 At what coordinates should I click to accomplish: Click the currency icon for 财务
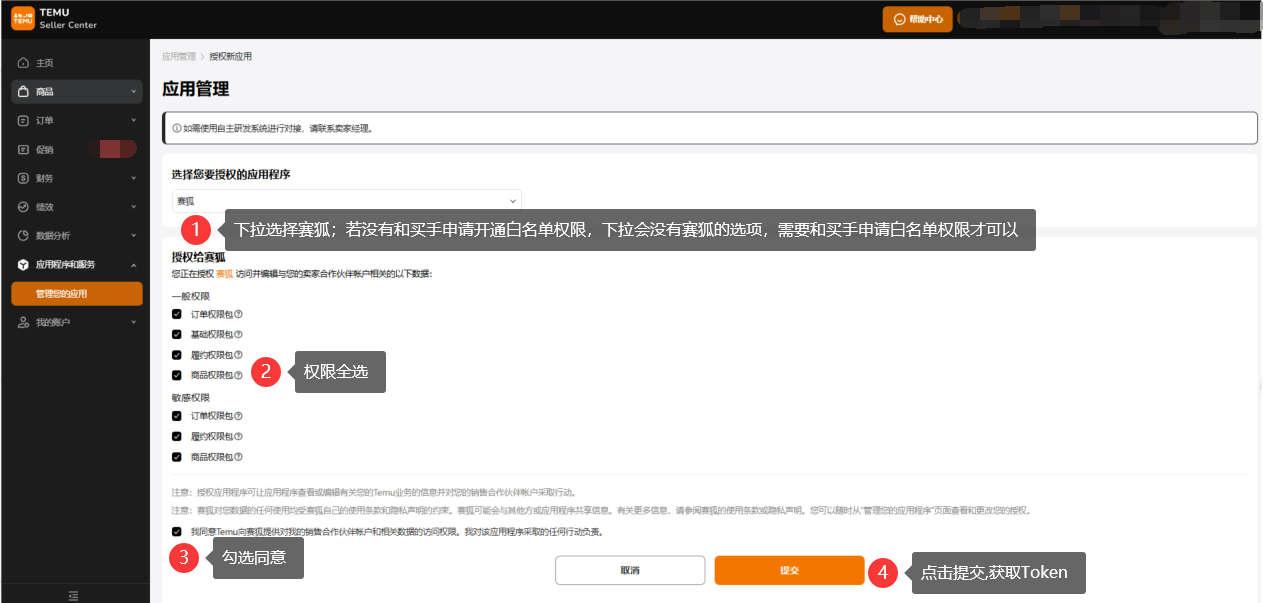click(23, 178)
